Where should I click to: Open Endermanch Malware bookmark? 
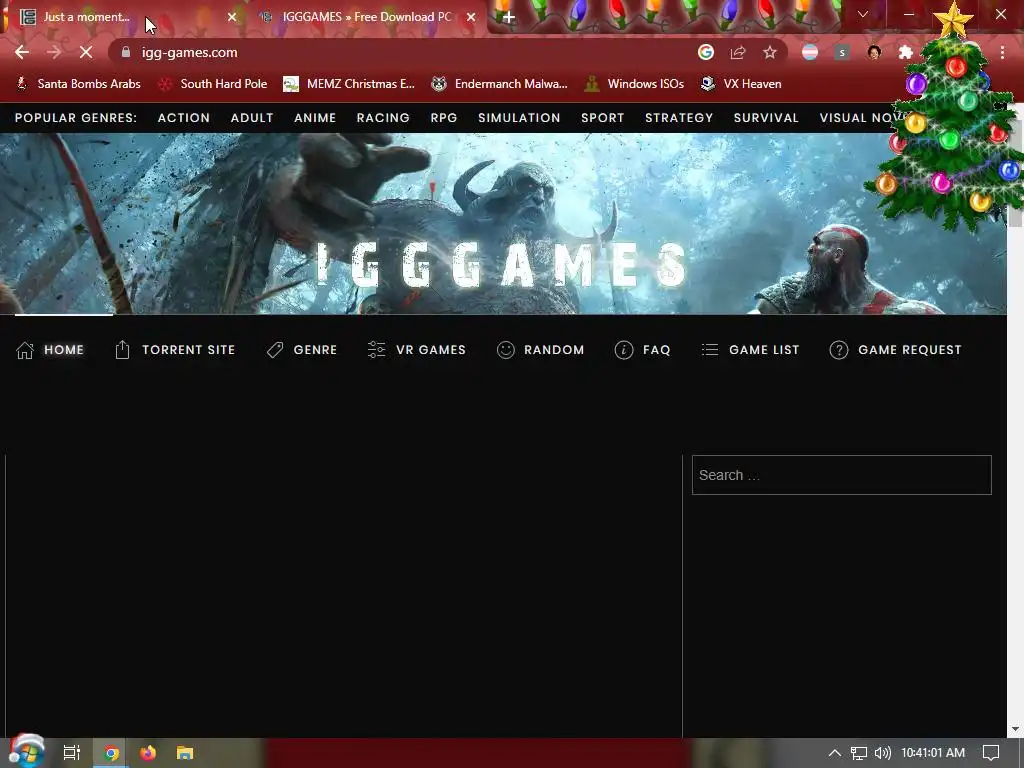pos(500,84)
